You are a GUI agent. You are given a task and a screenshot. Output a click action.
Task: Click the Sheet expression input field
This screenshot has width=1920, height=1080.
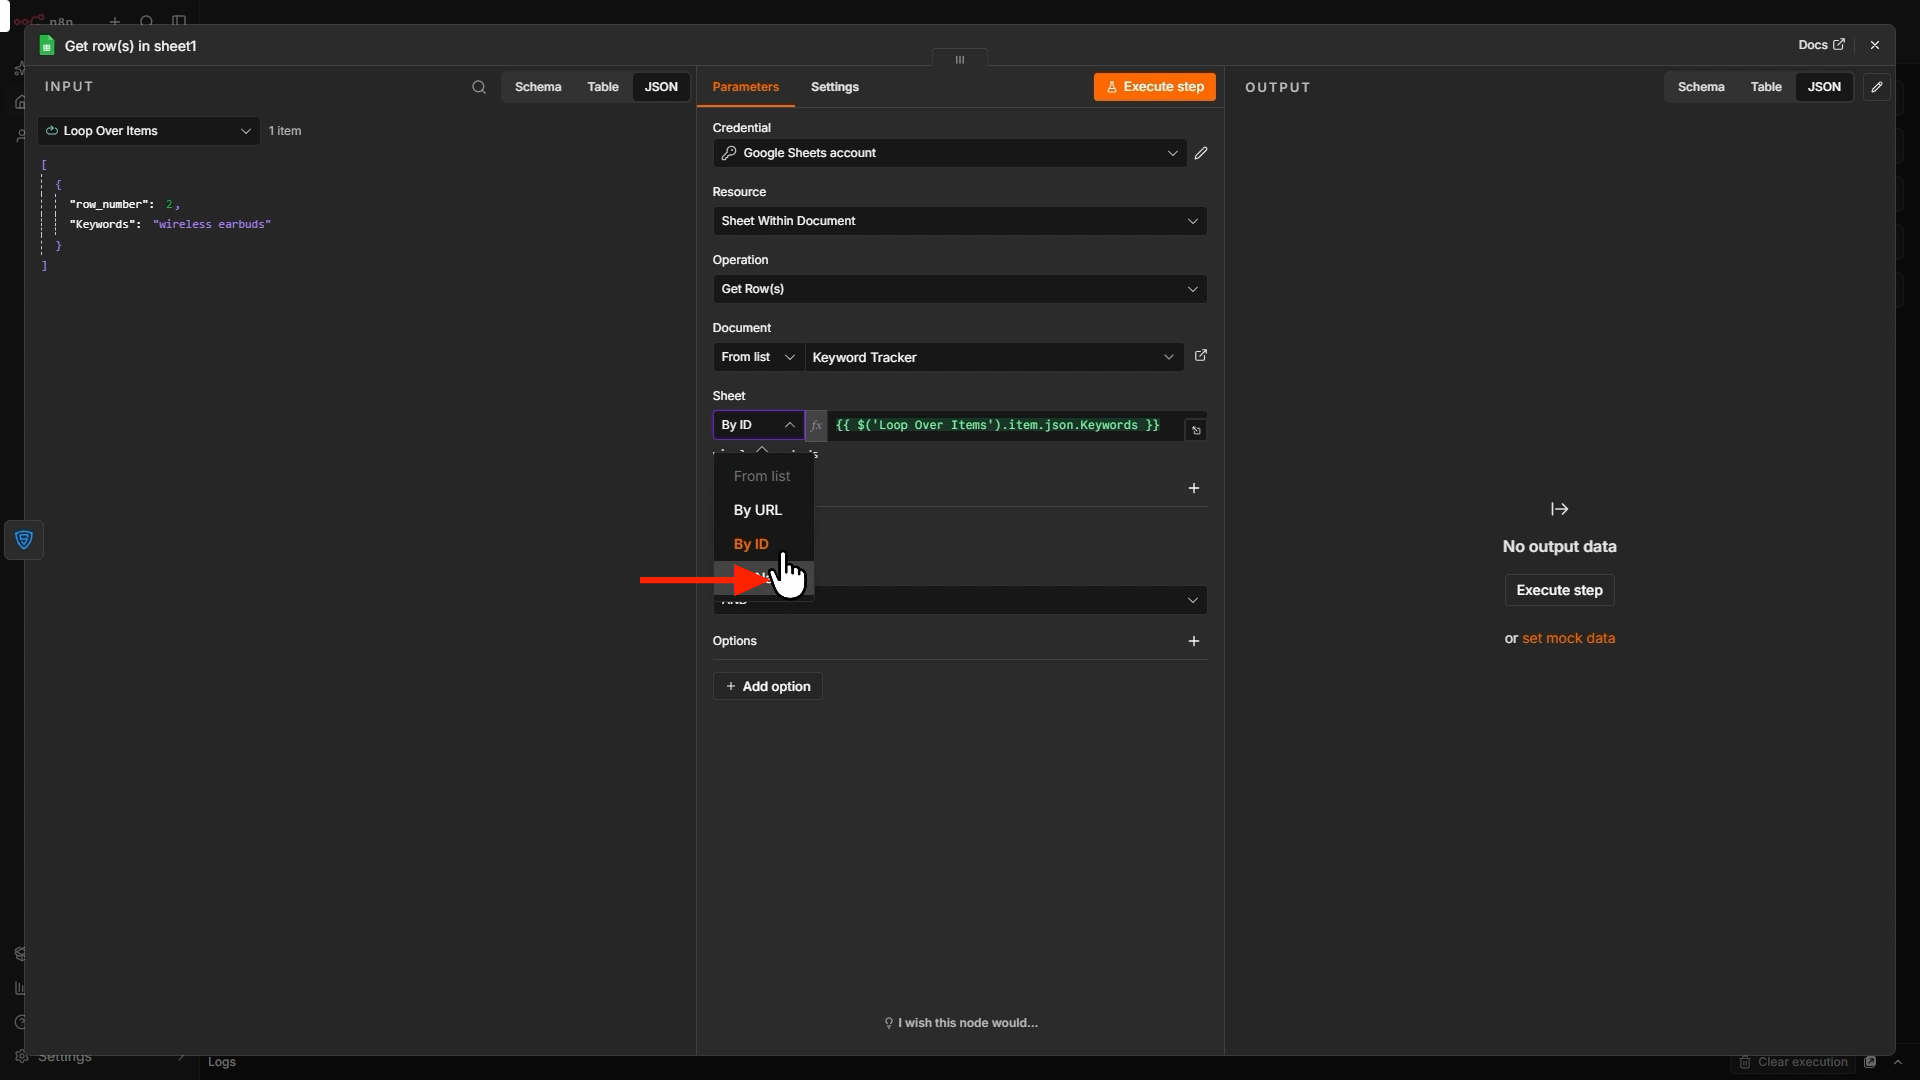click(1005, 425)
